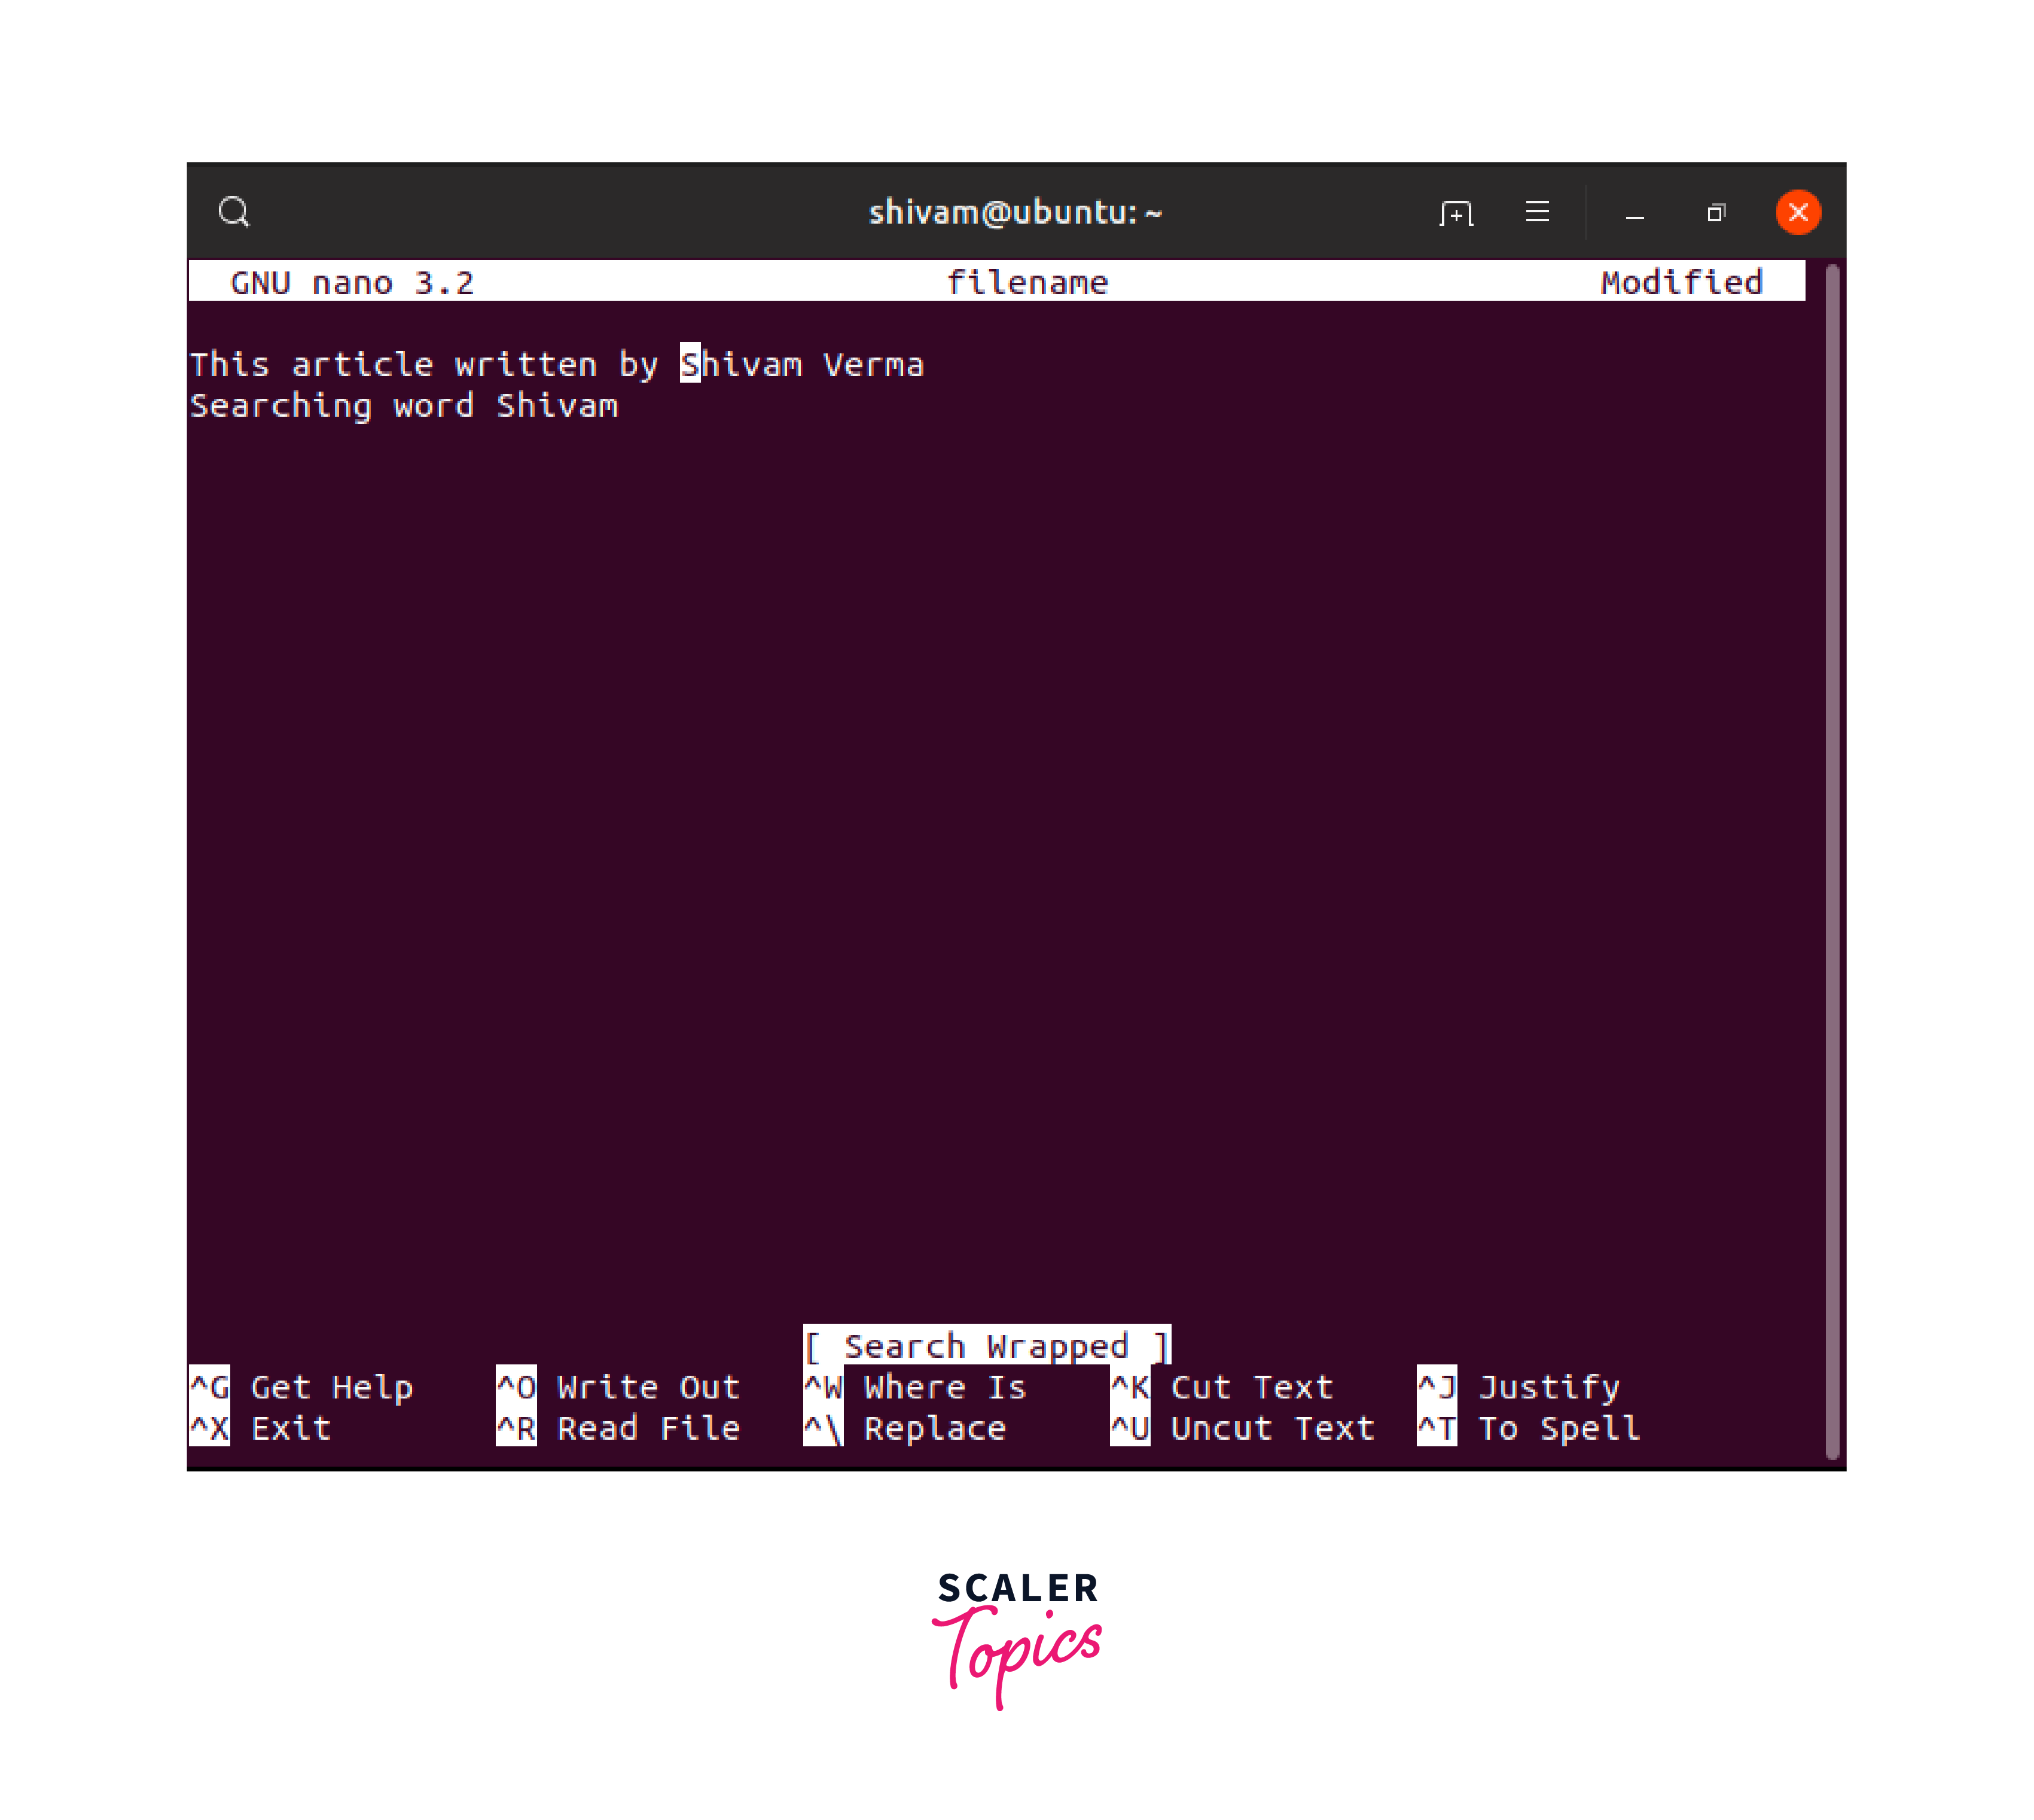Click the ^T To Spell shortcut
This screenshot has height=1820, width=2034.
tap(1529, 1428)
